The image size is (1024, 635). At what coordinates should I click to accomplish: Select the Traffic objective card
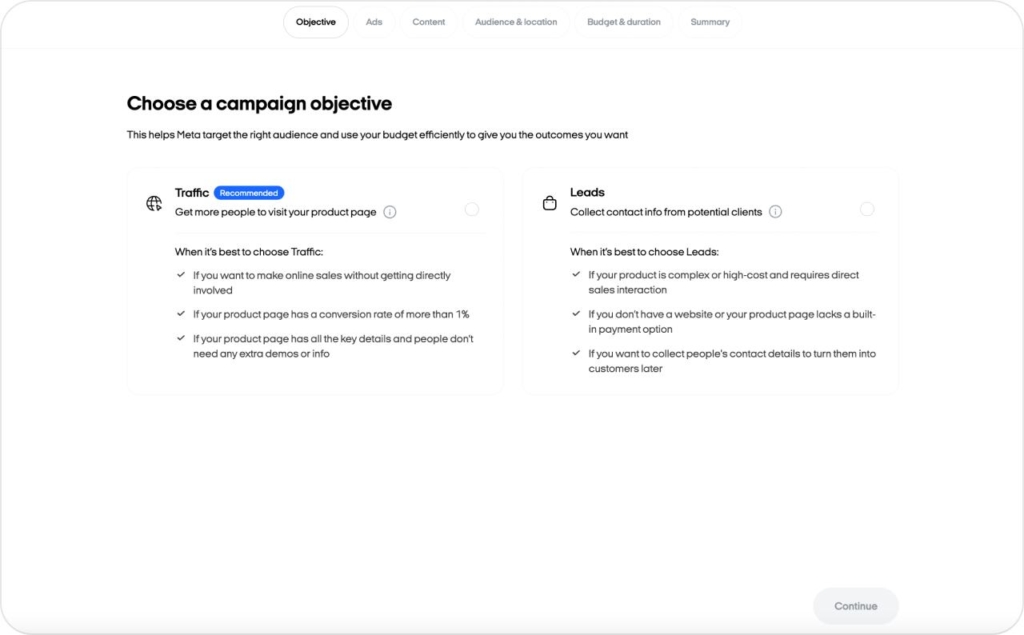[315, 280]
